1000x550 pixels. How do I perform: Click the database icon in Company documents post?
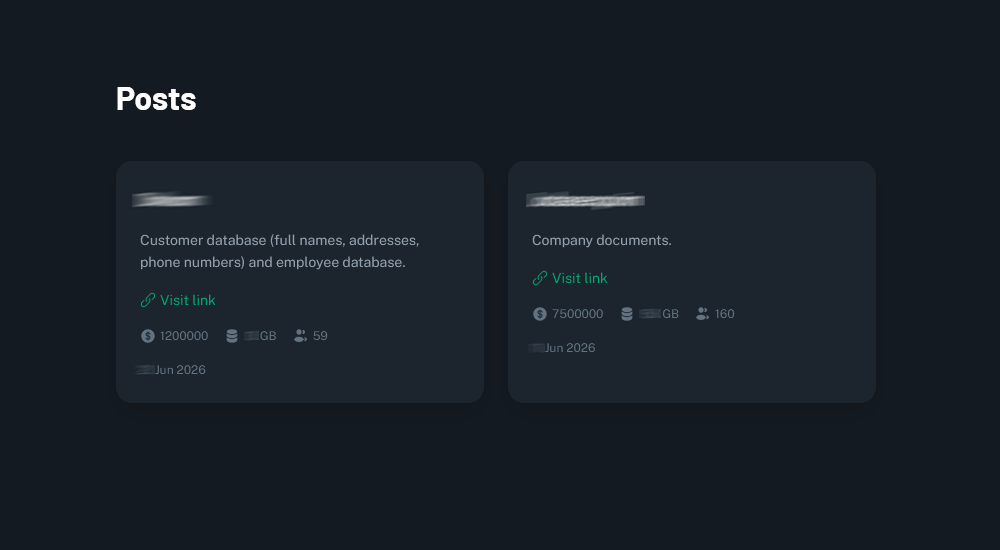tap(627, 314)
